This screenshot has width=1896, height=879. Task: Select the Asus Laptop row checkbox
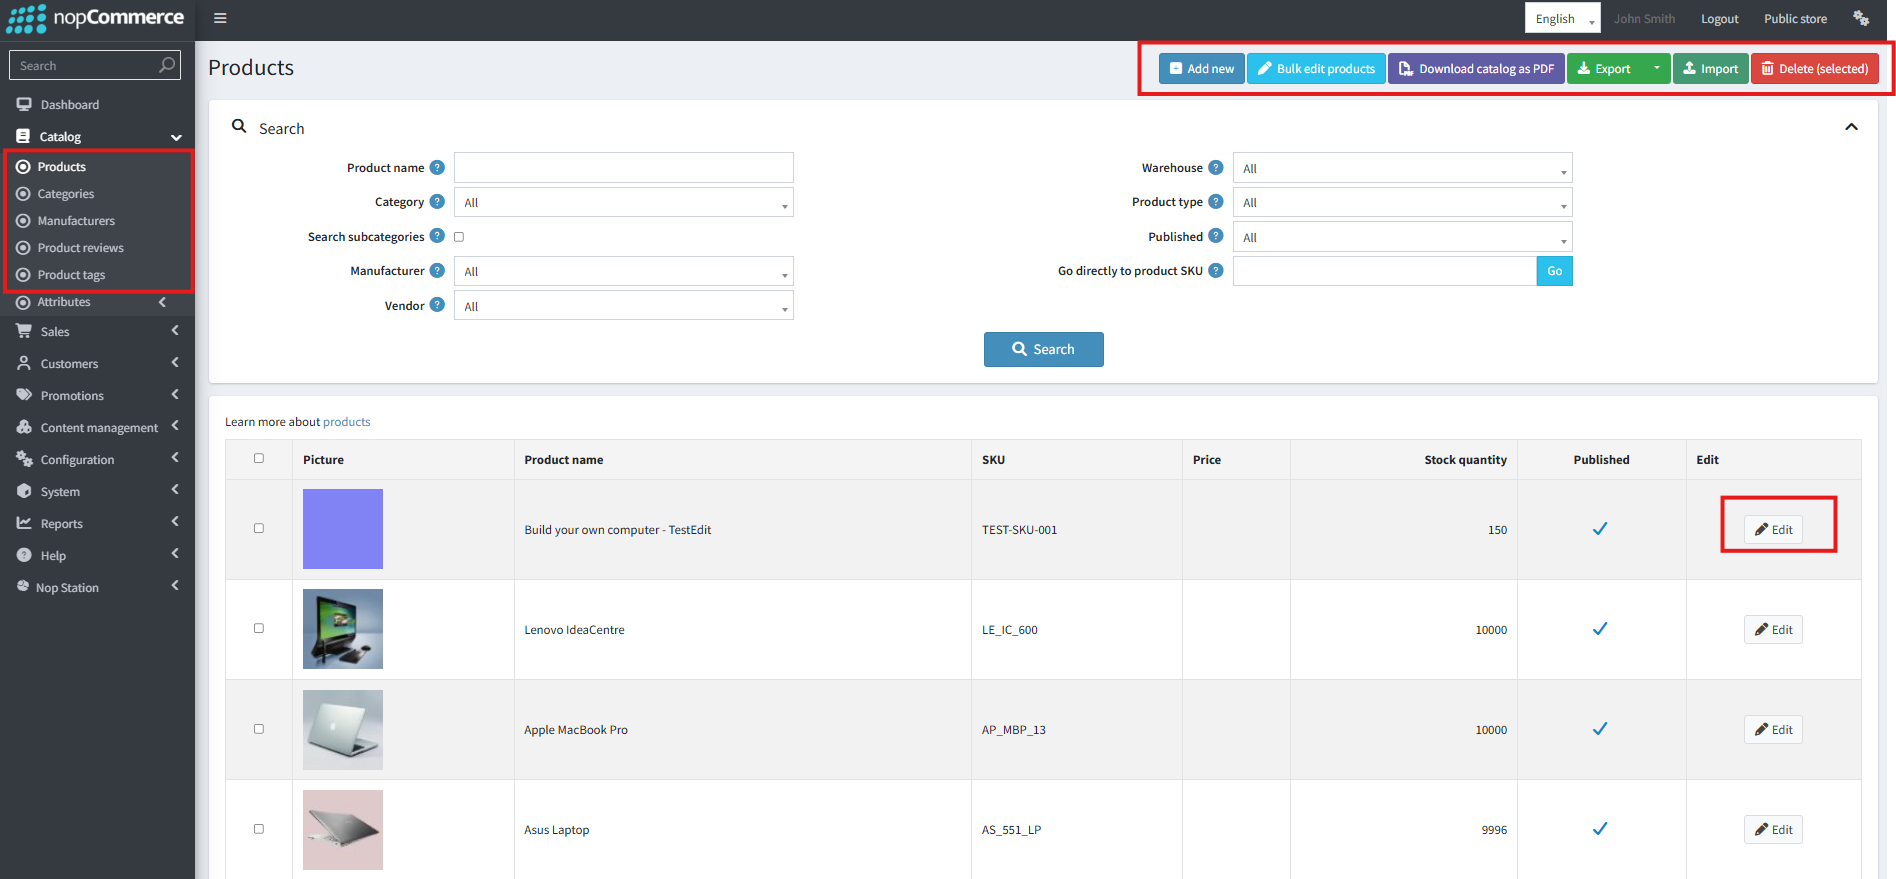(259, 829)
